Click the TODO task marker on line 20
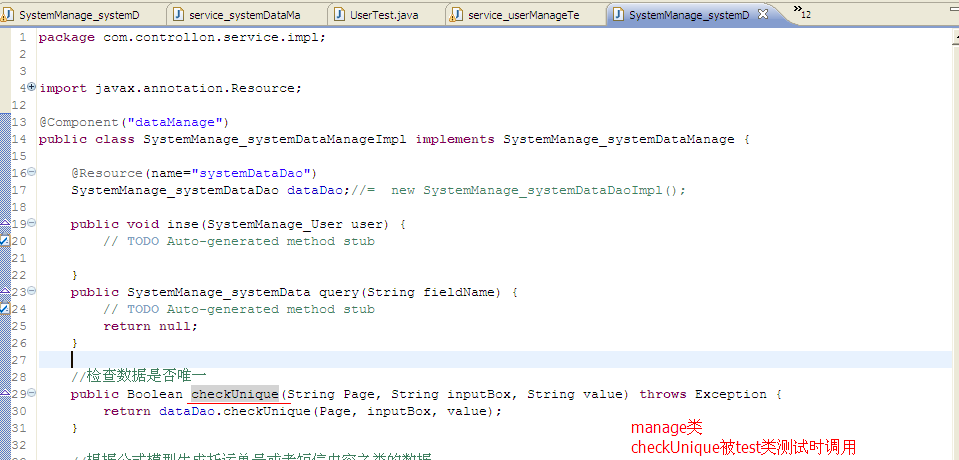The image size is (959, 460). [5, 241]
